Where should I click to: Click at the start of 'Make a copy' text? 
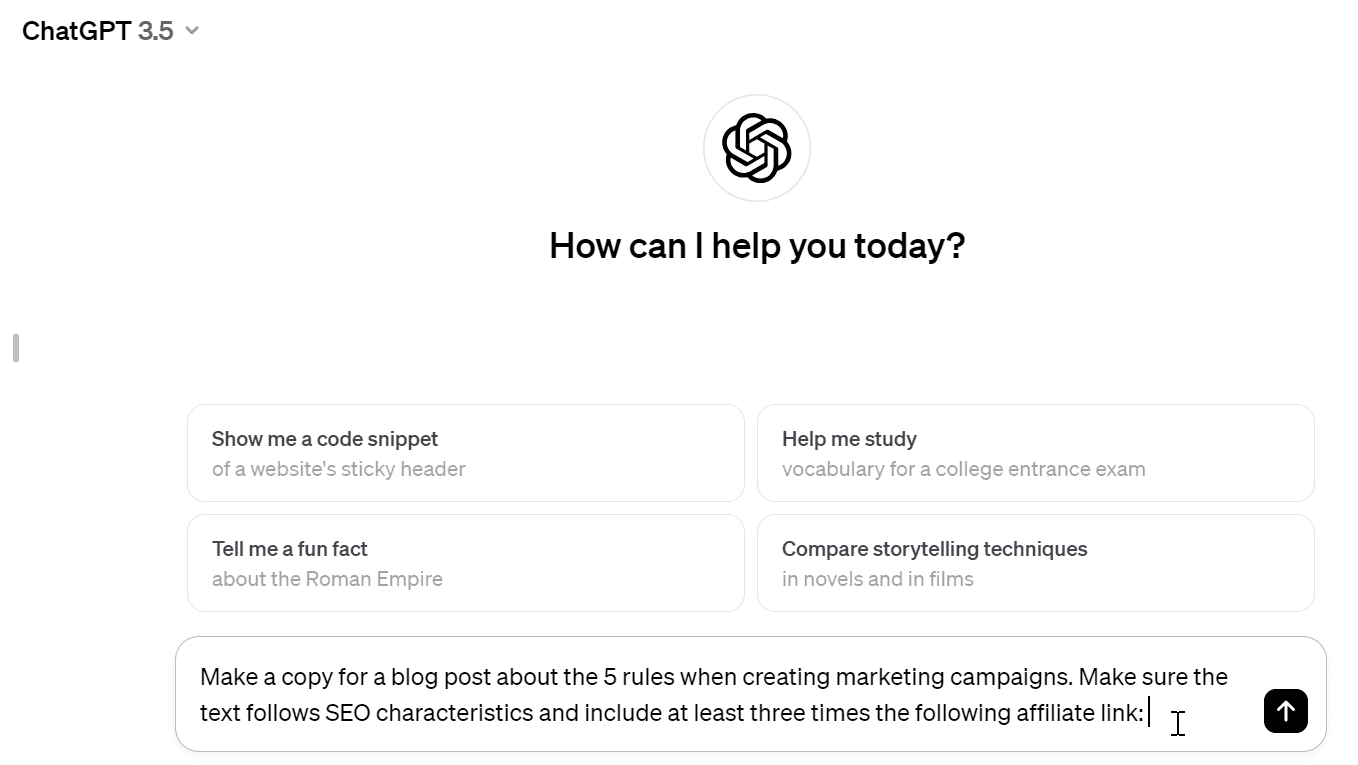tap(202, 677)
